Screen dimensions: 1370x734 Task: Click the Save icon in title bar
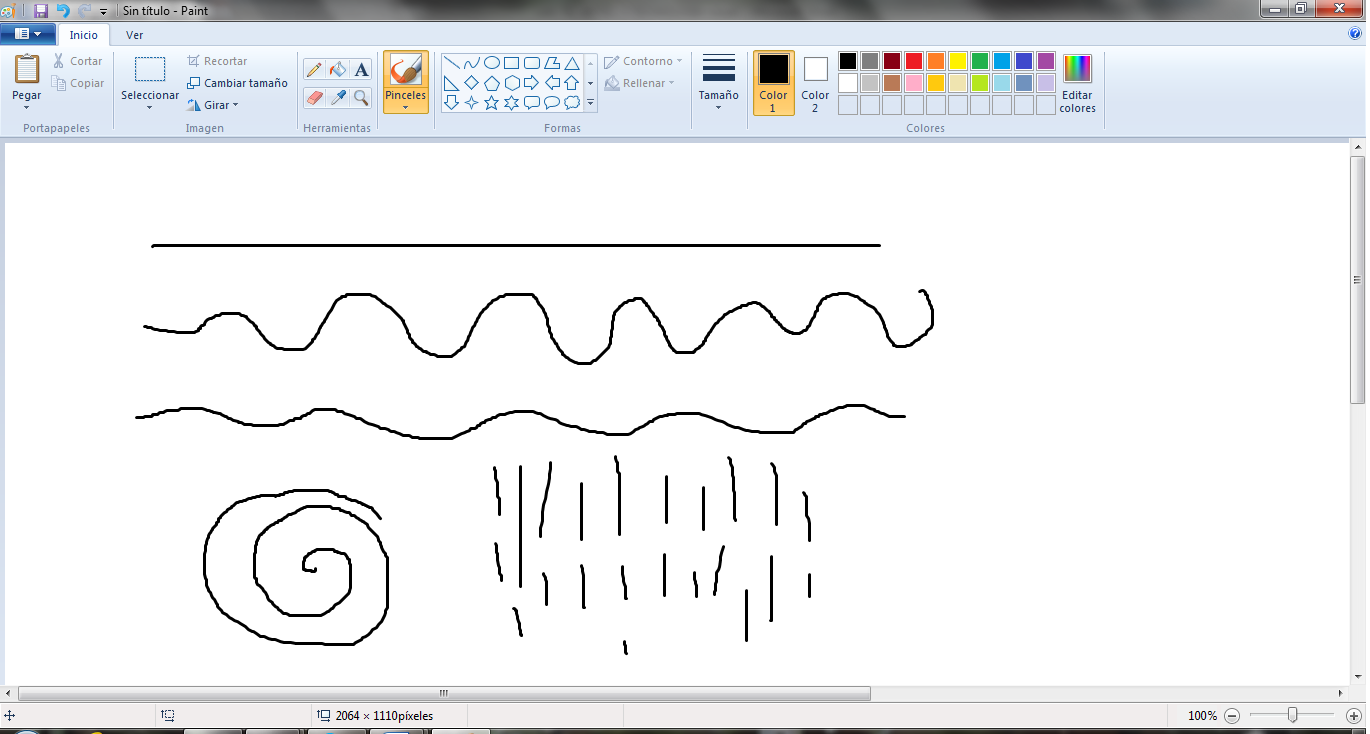pos(41,10)
